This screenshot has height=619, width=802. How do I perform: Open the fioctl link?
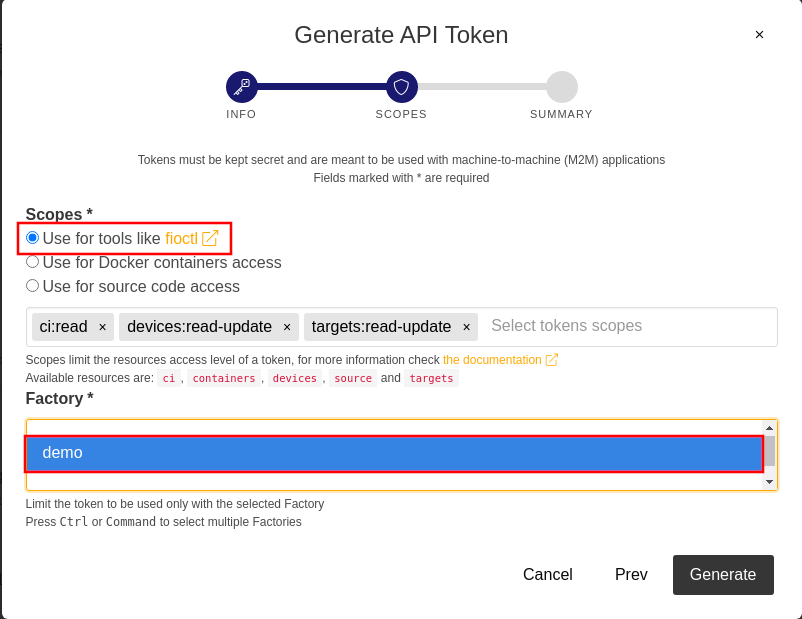click(181, 239)
